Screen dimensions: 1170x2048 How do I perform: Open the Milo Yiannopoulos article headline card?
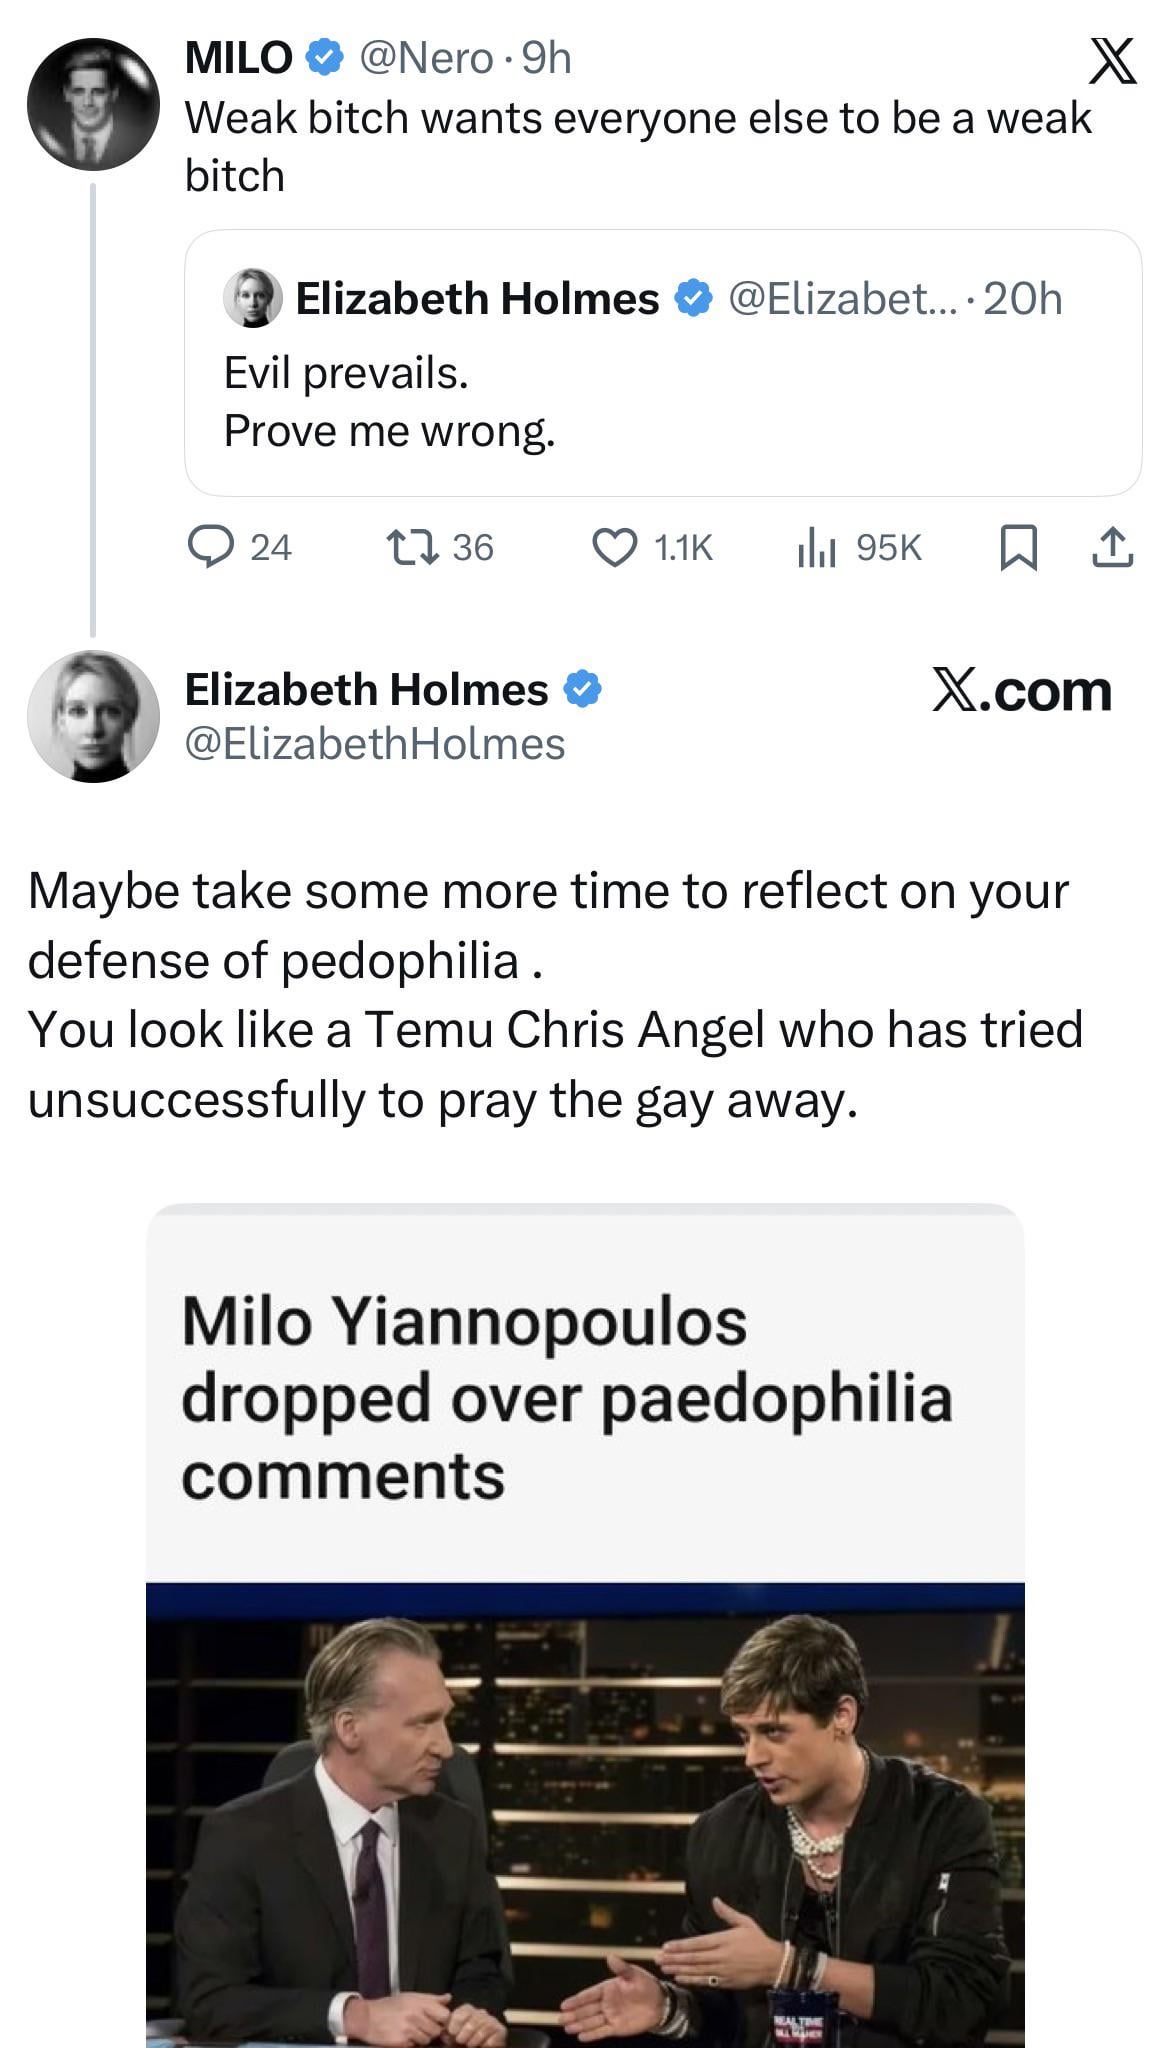(x=566, y=1397)
